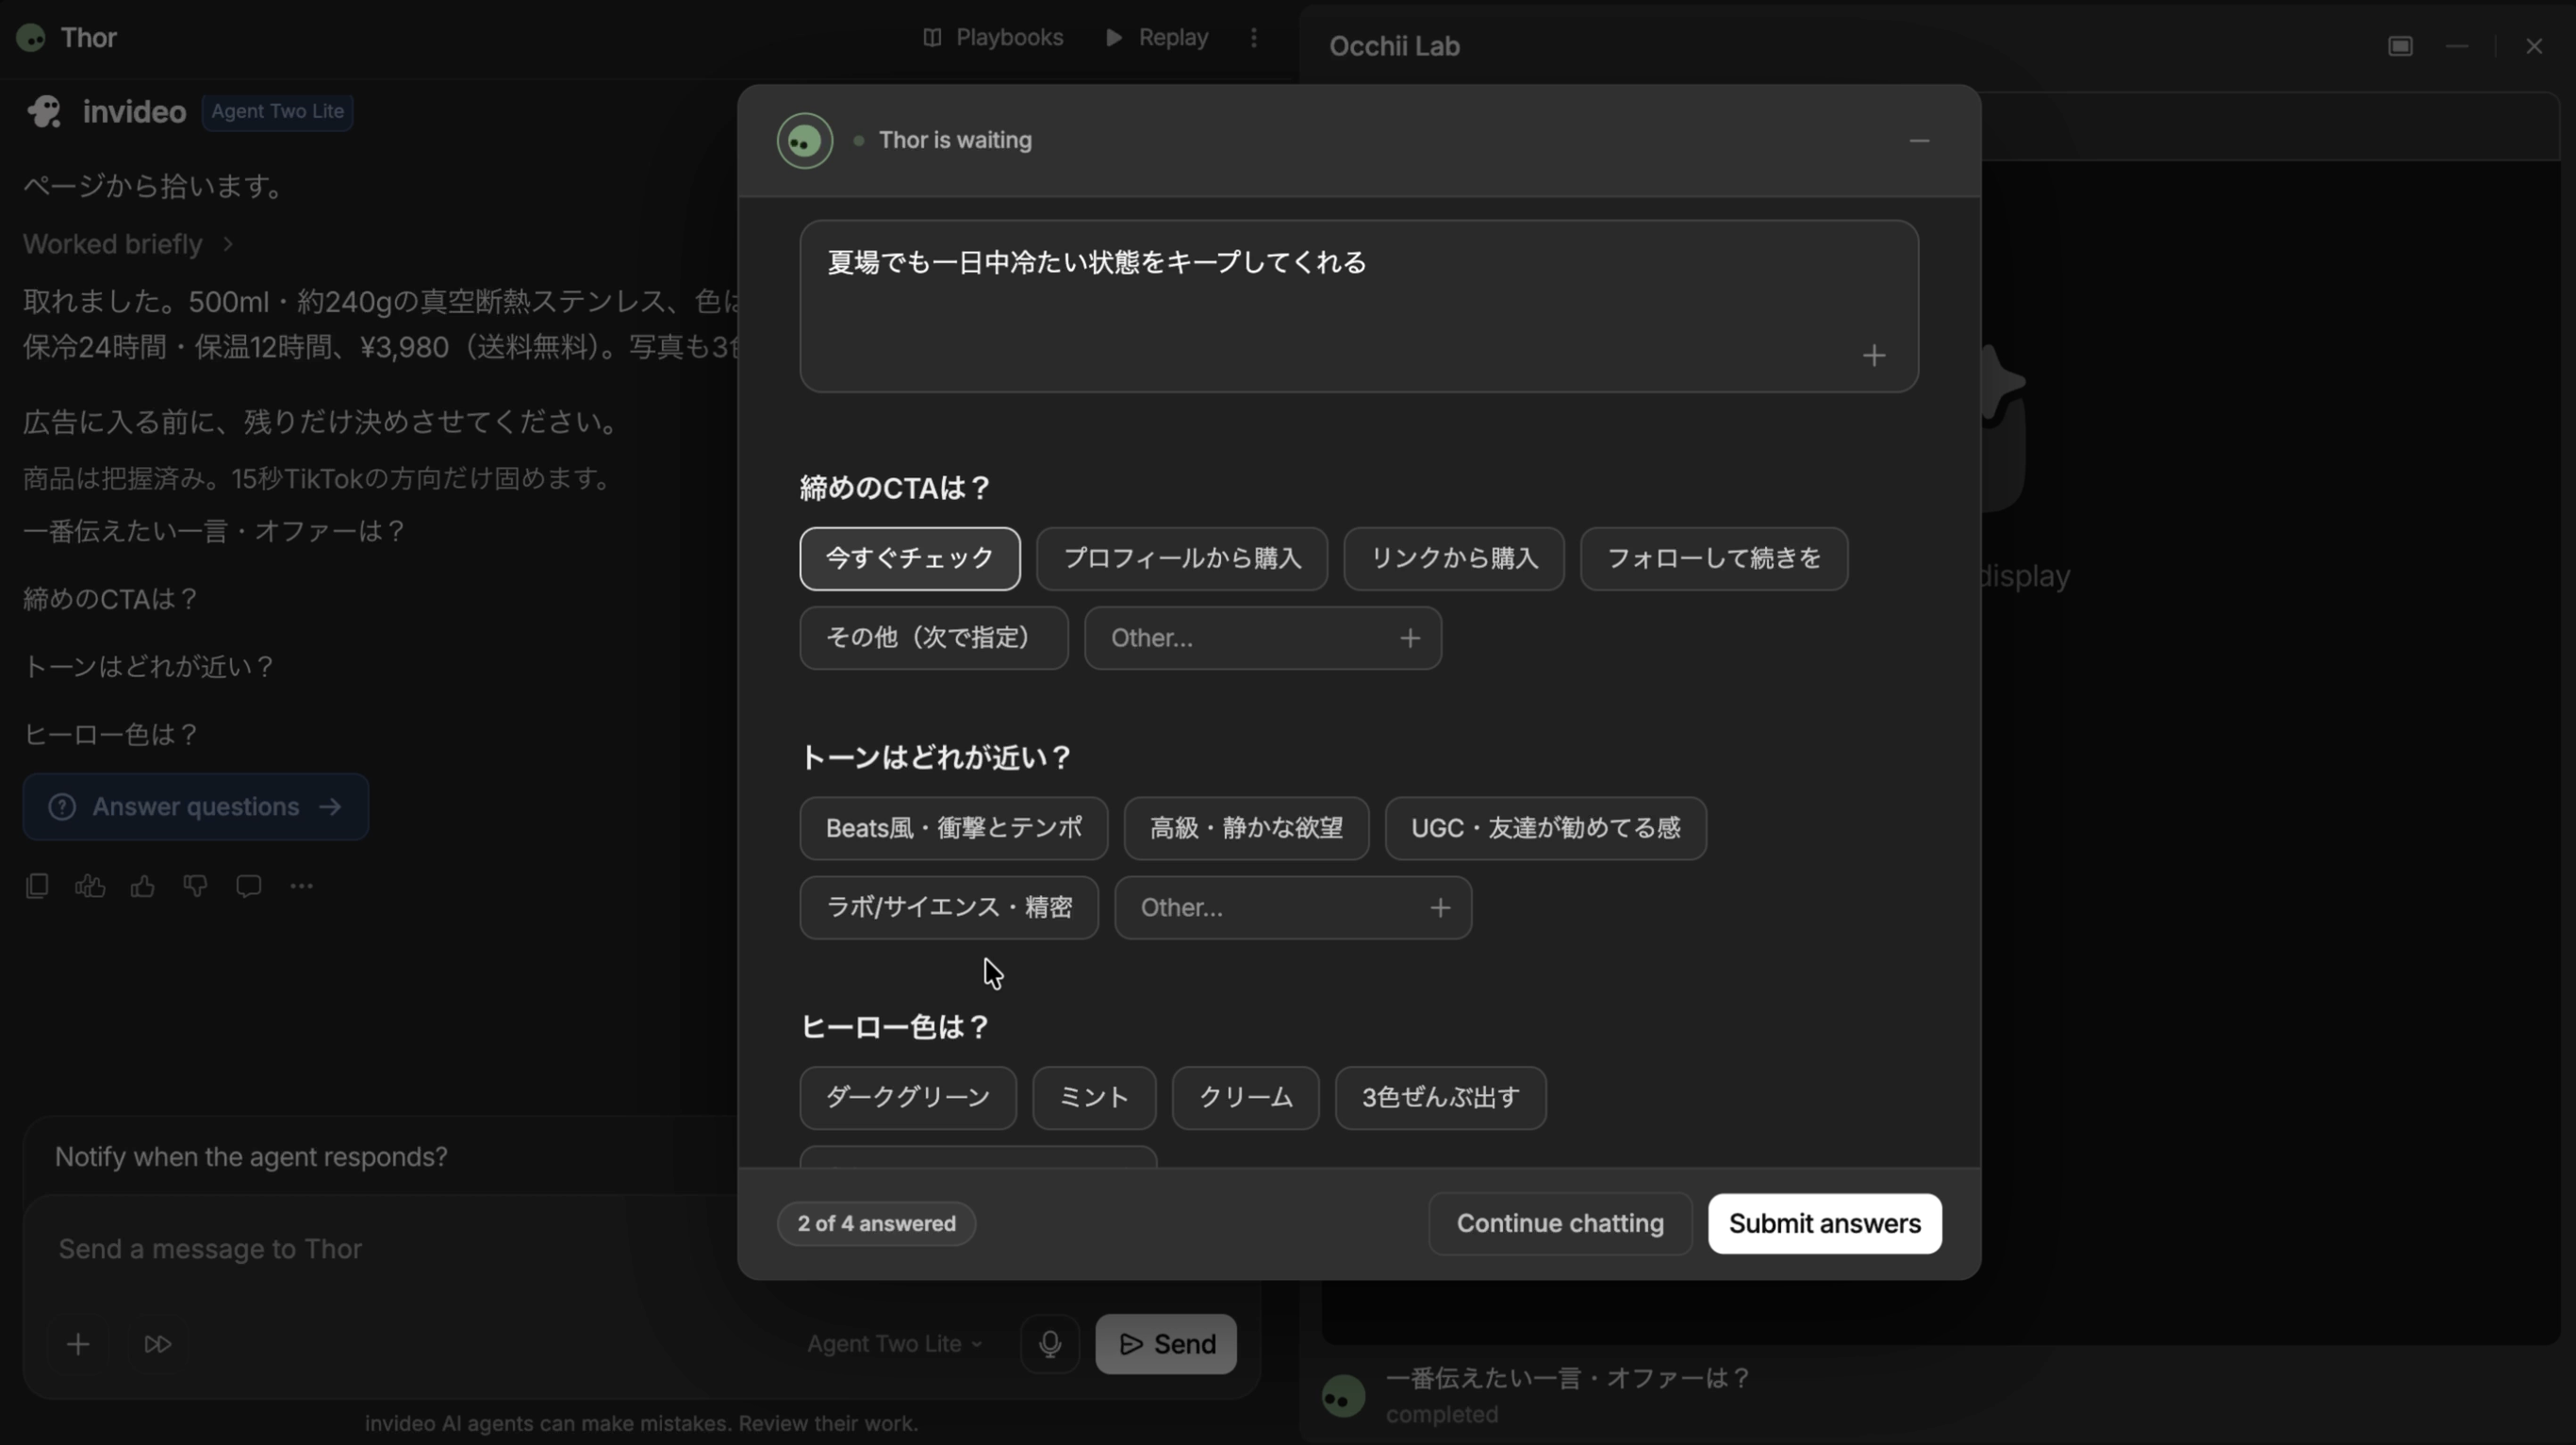Image resolution: width=2576 pixels, height=1445 pixels.
Task: Select the 今すぐチェック CTA option
Action: [909, 558]
